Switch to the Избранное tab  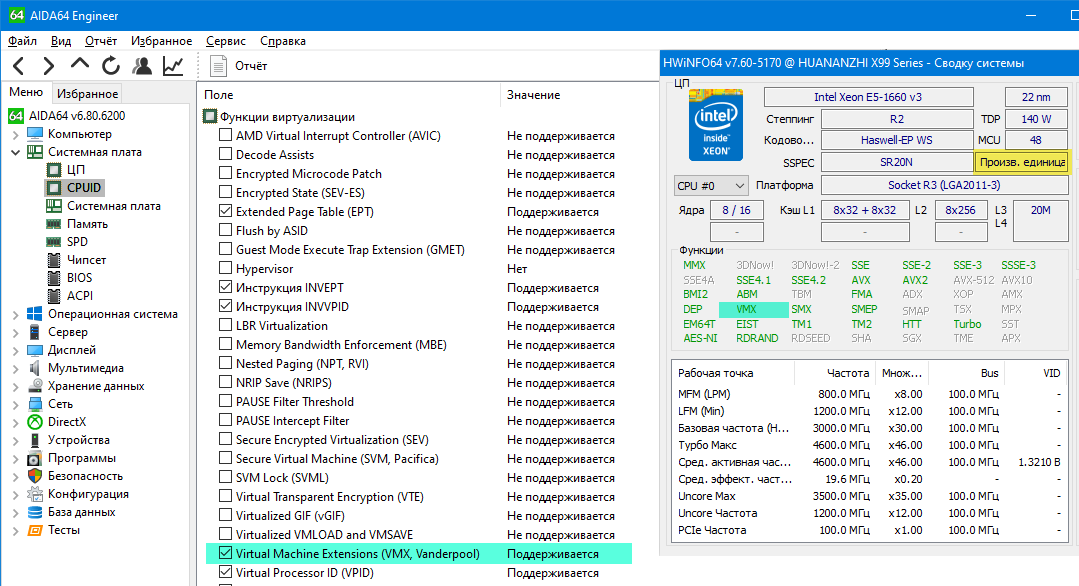click(x=87, y=93)
